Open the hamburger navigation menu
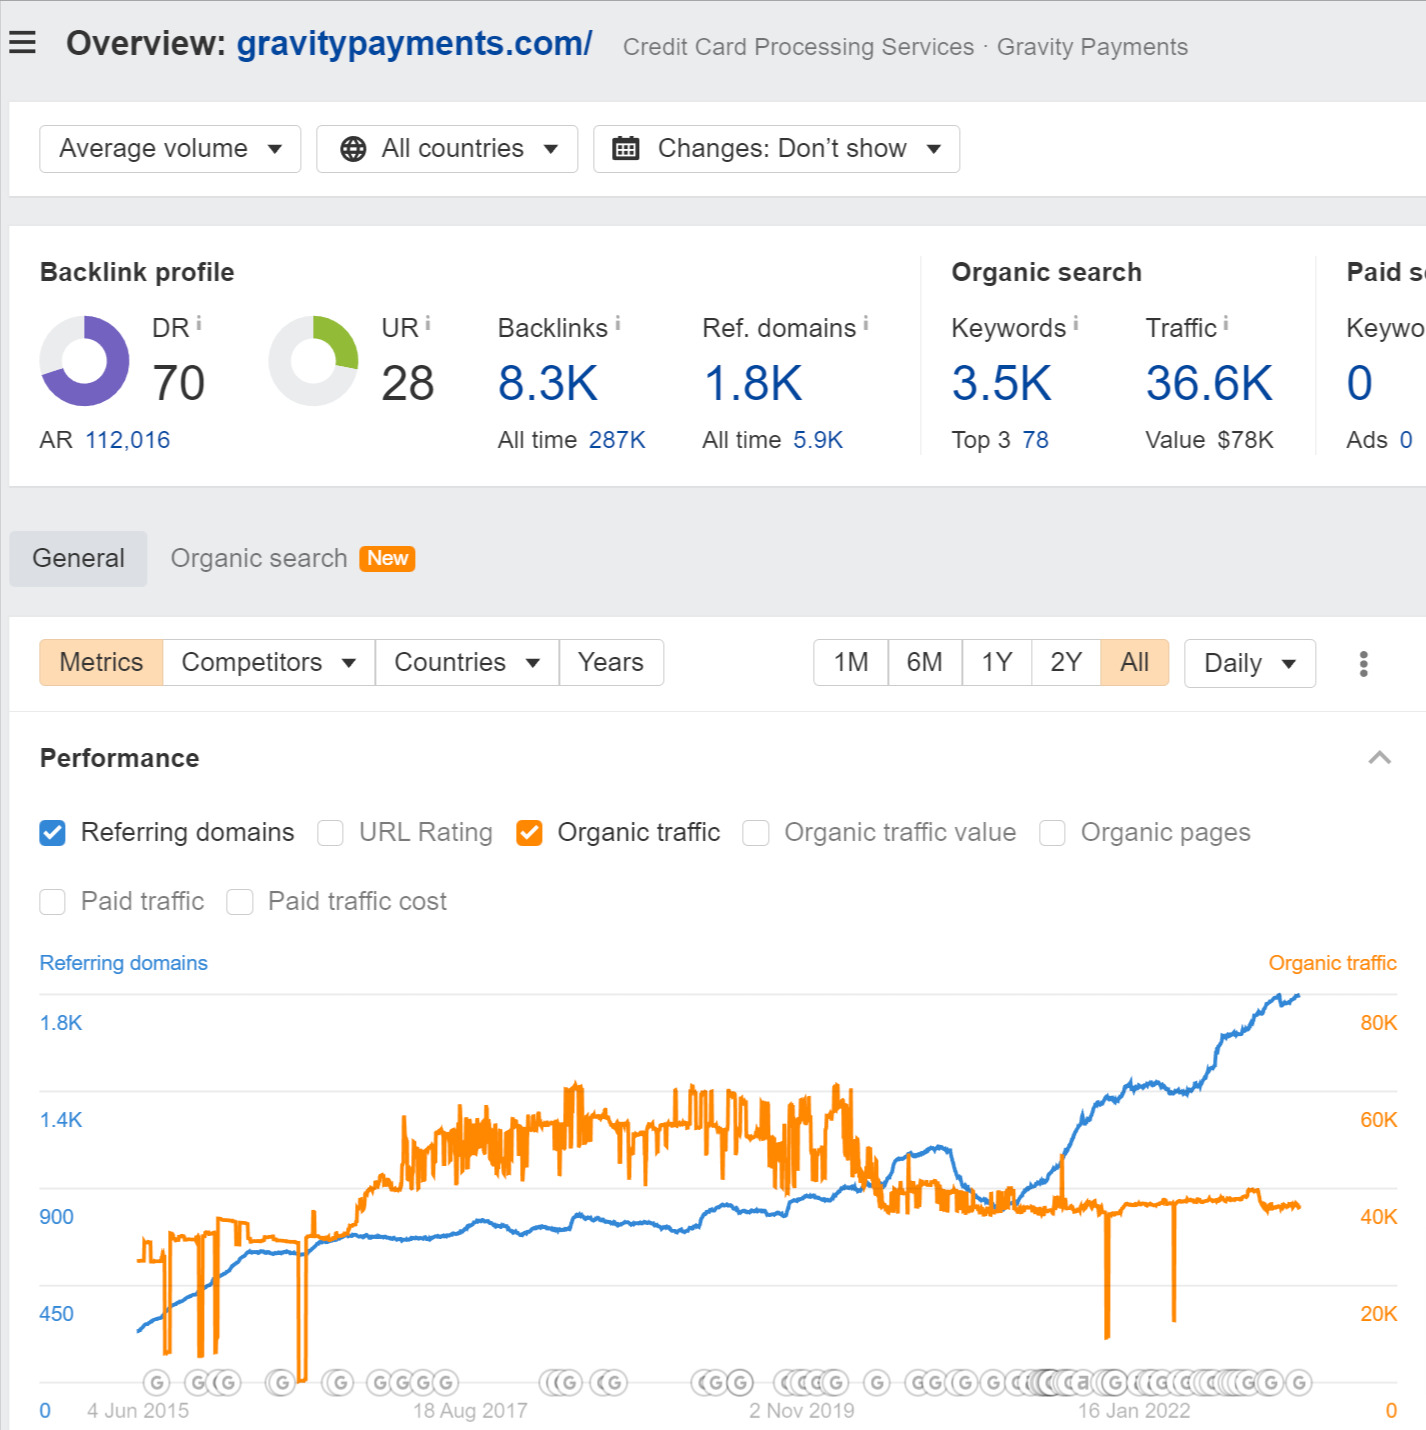The width and height of the screenshot is (1426, 1430). 22,42
